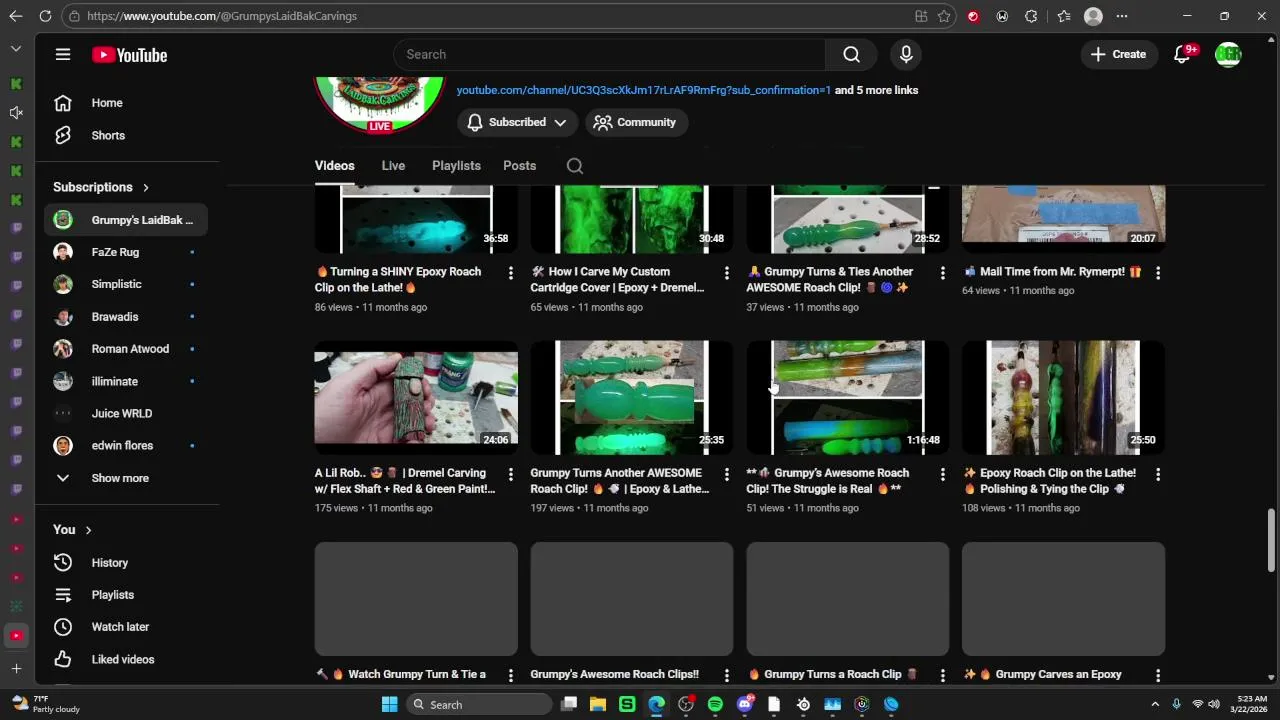
Task: Refresh the browser page
Action: [45, 16]
